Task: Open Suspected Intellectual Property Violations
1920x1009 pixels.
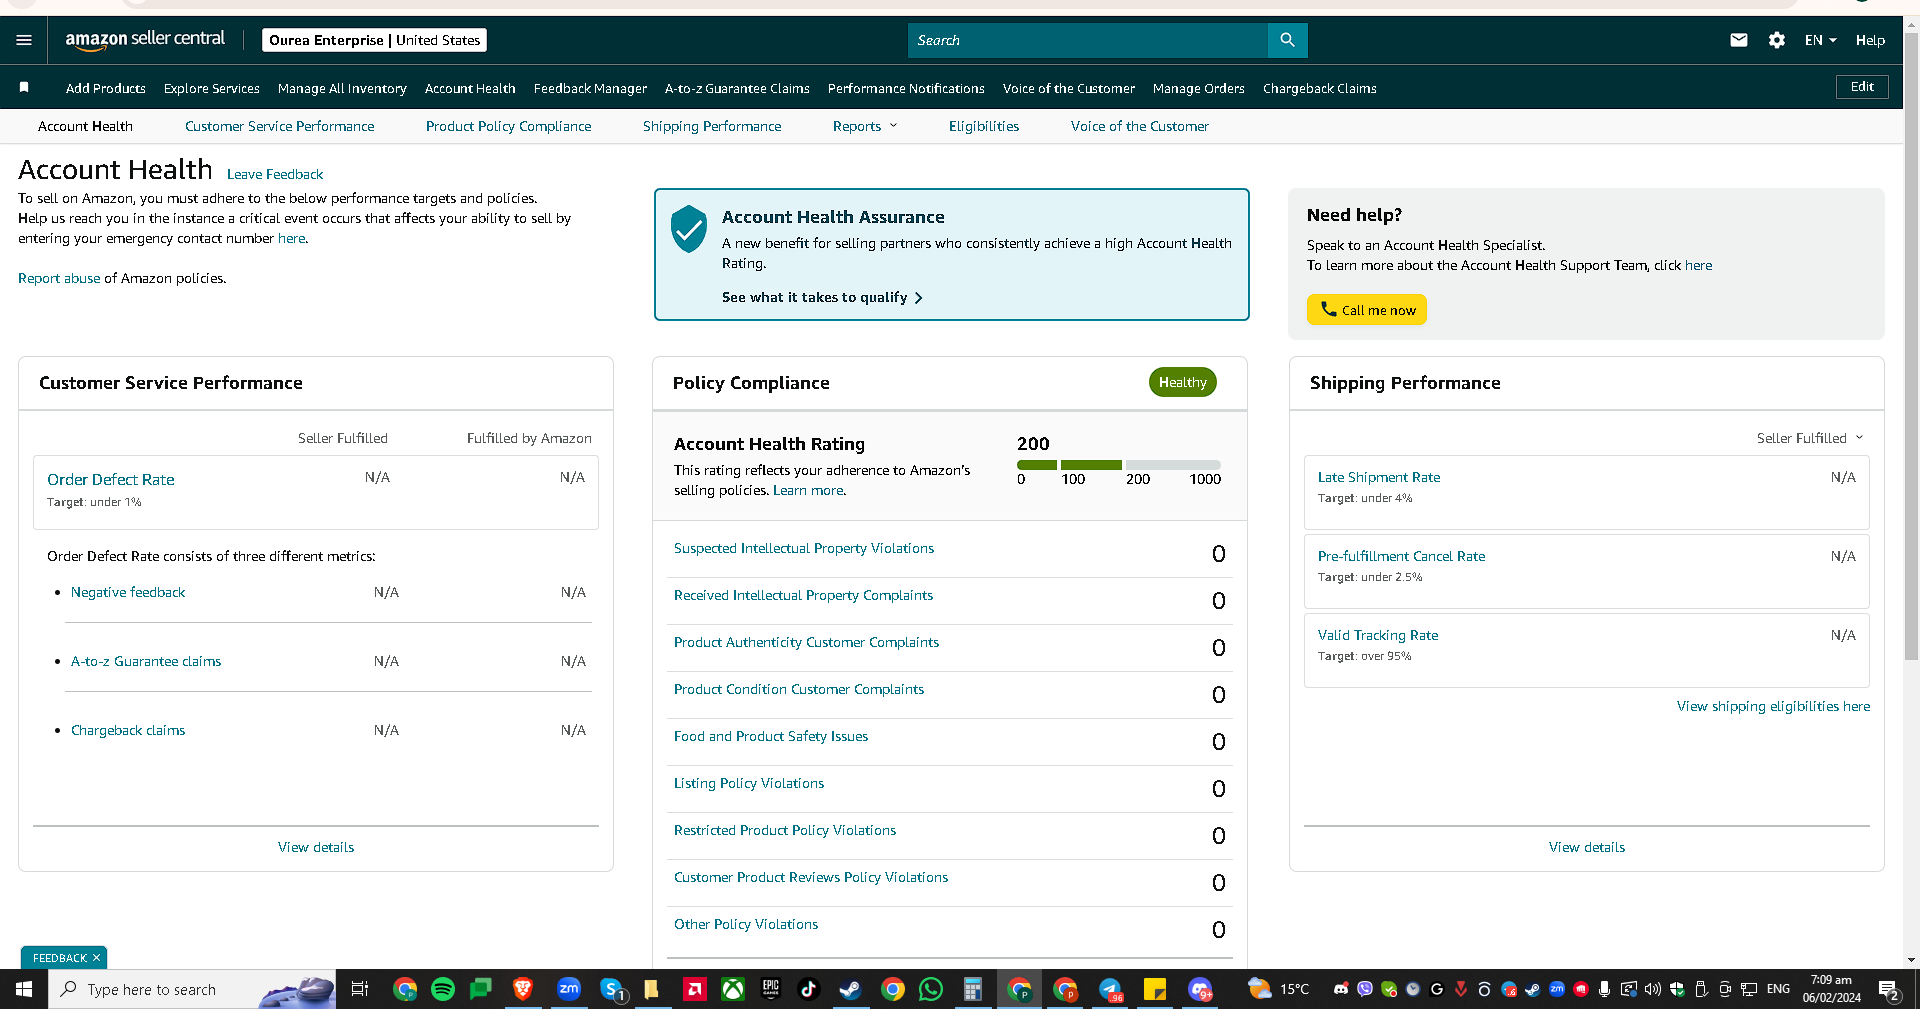Action: tap(804, 548)
